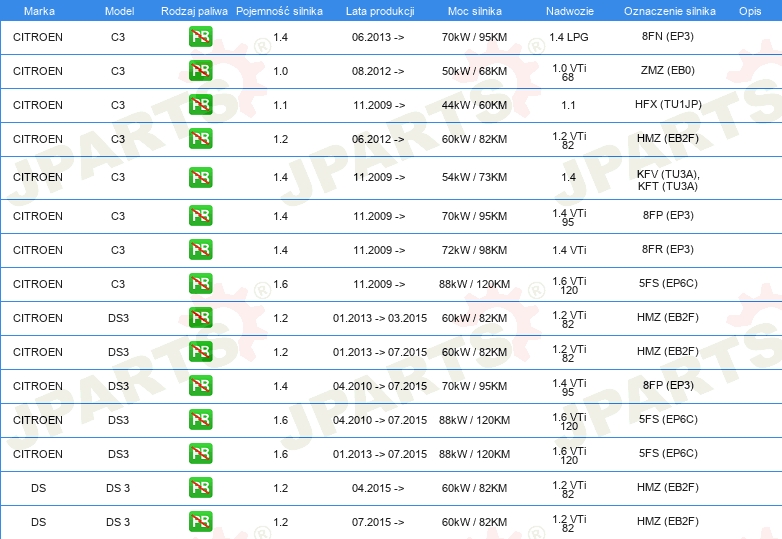Image resolution: width=782 pixels, height=539 pixels.
Task: Click DS 3 model in the 07.2015 row
Action: point(118,522)
